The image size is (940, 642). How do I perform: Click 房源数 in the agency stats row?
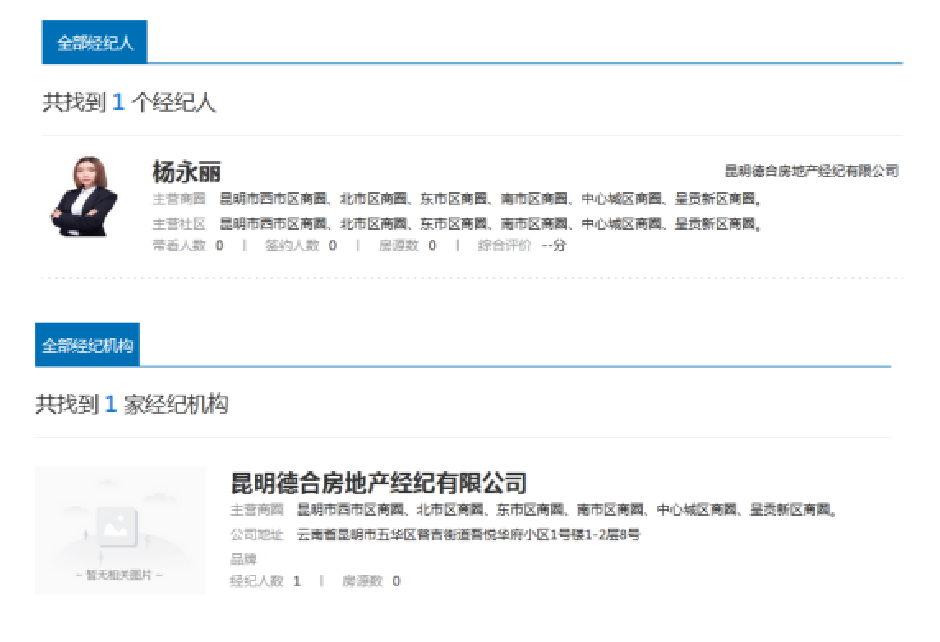click(370, 581)
